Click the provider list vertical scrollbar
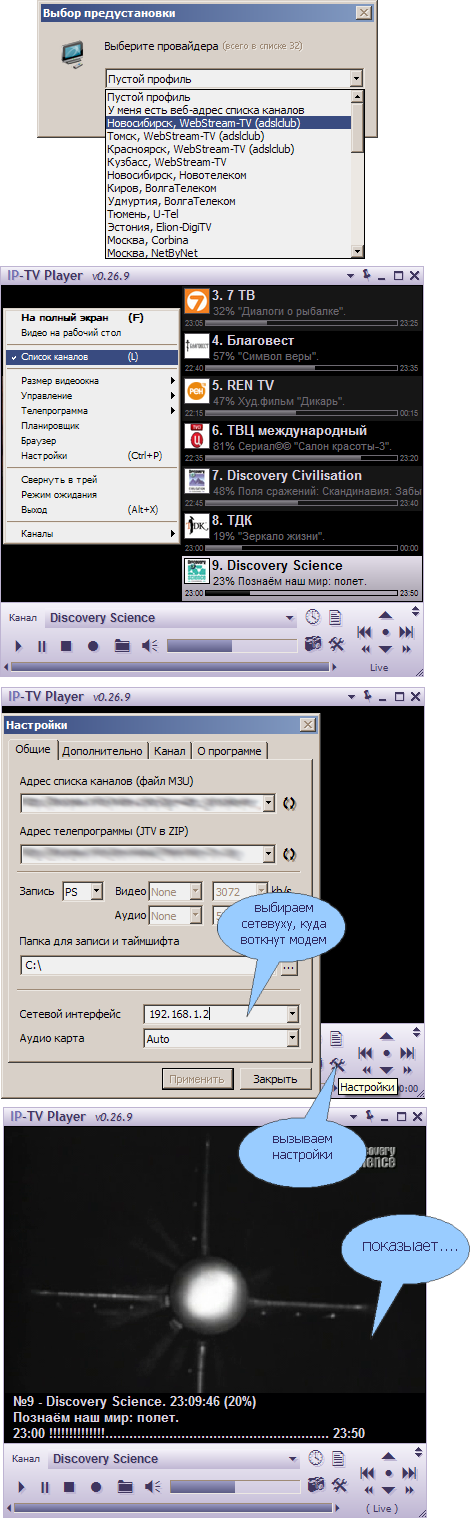The height and width of the screenshot is (1518, 471). [x=357, y=174]
